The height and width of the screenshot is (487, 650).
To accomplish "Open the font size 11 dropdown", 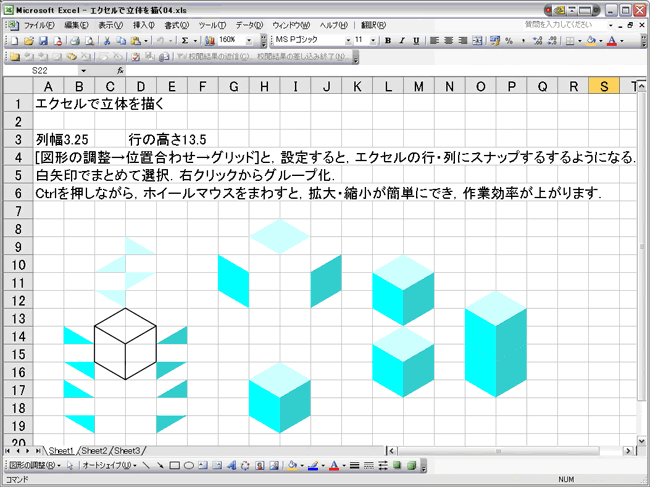I will click(373, 41).
